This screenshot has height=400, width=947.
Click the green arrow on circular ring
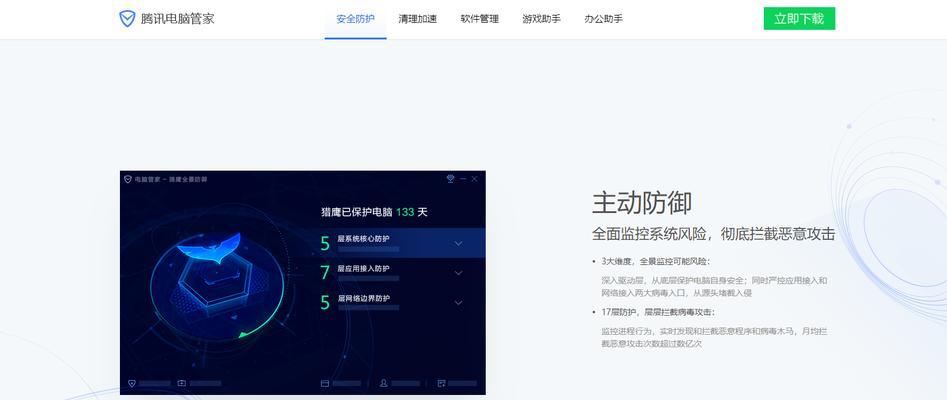tap(243, 334)
